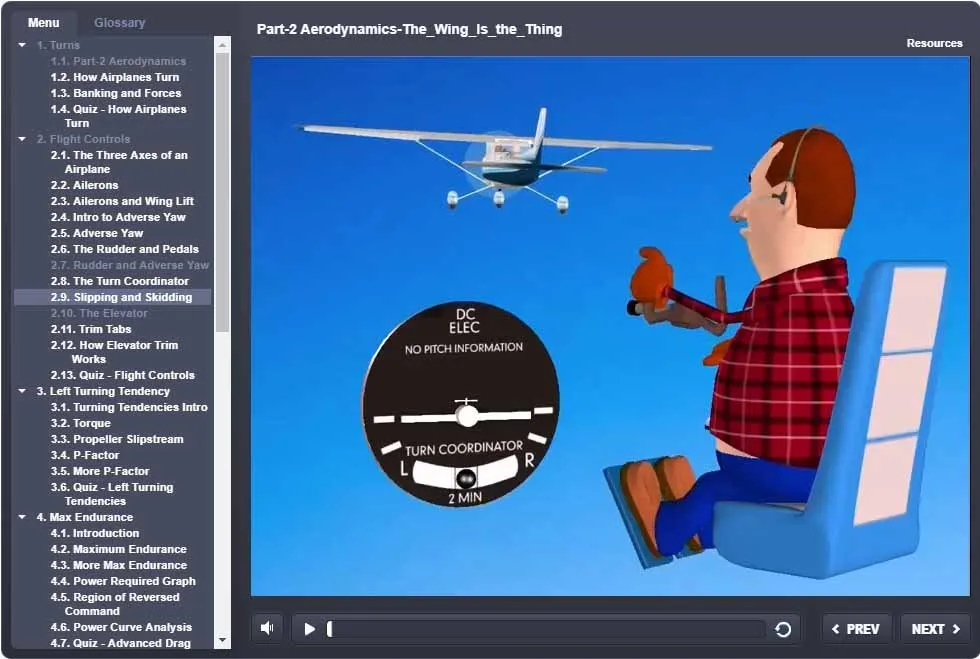
Task: Play the Slipping and Skidding slide
Action: point(309,629)
